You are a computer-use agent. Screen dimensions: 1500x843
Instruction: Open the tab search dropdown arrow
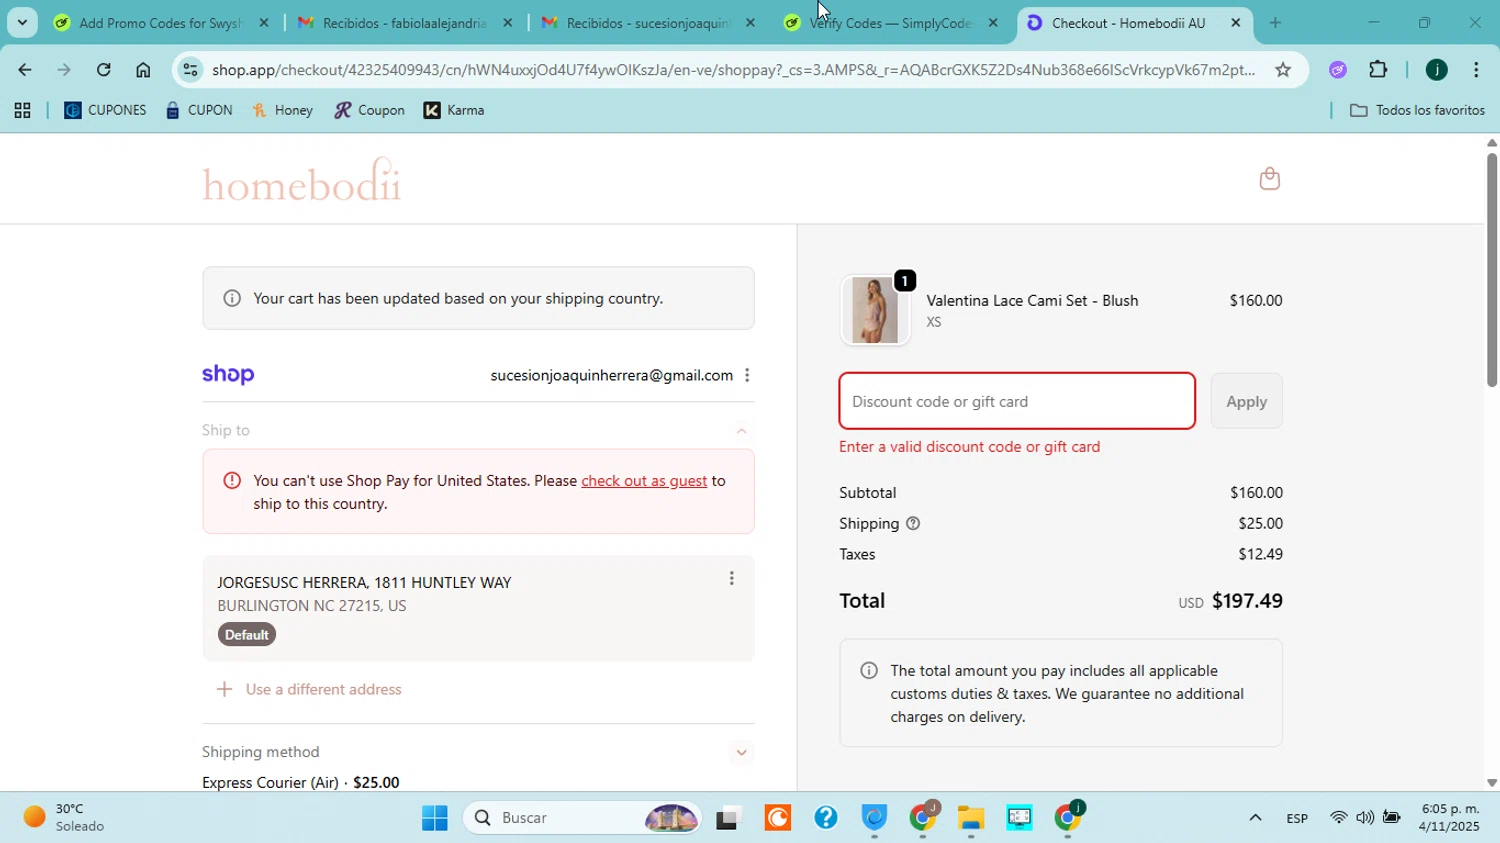click(x=22, y=22)
